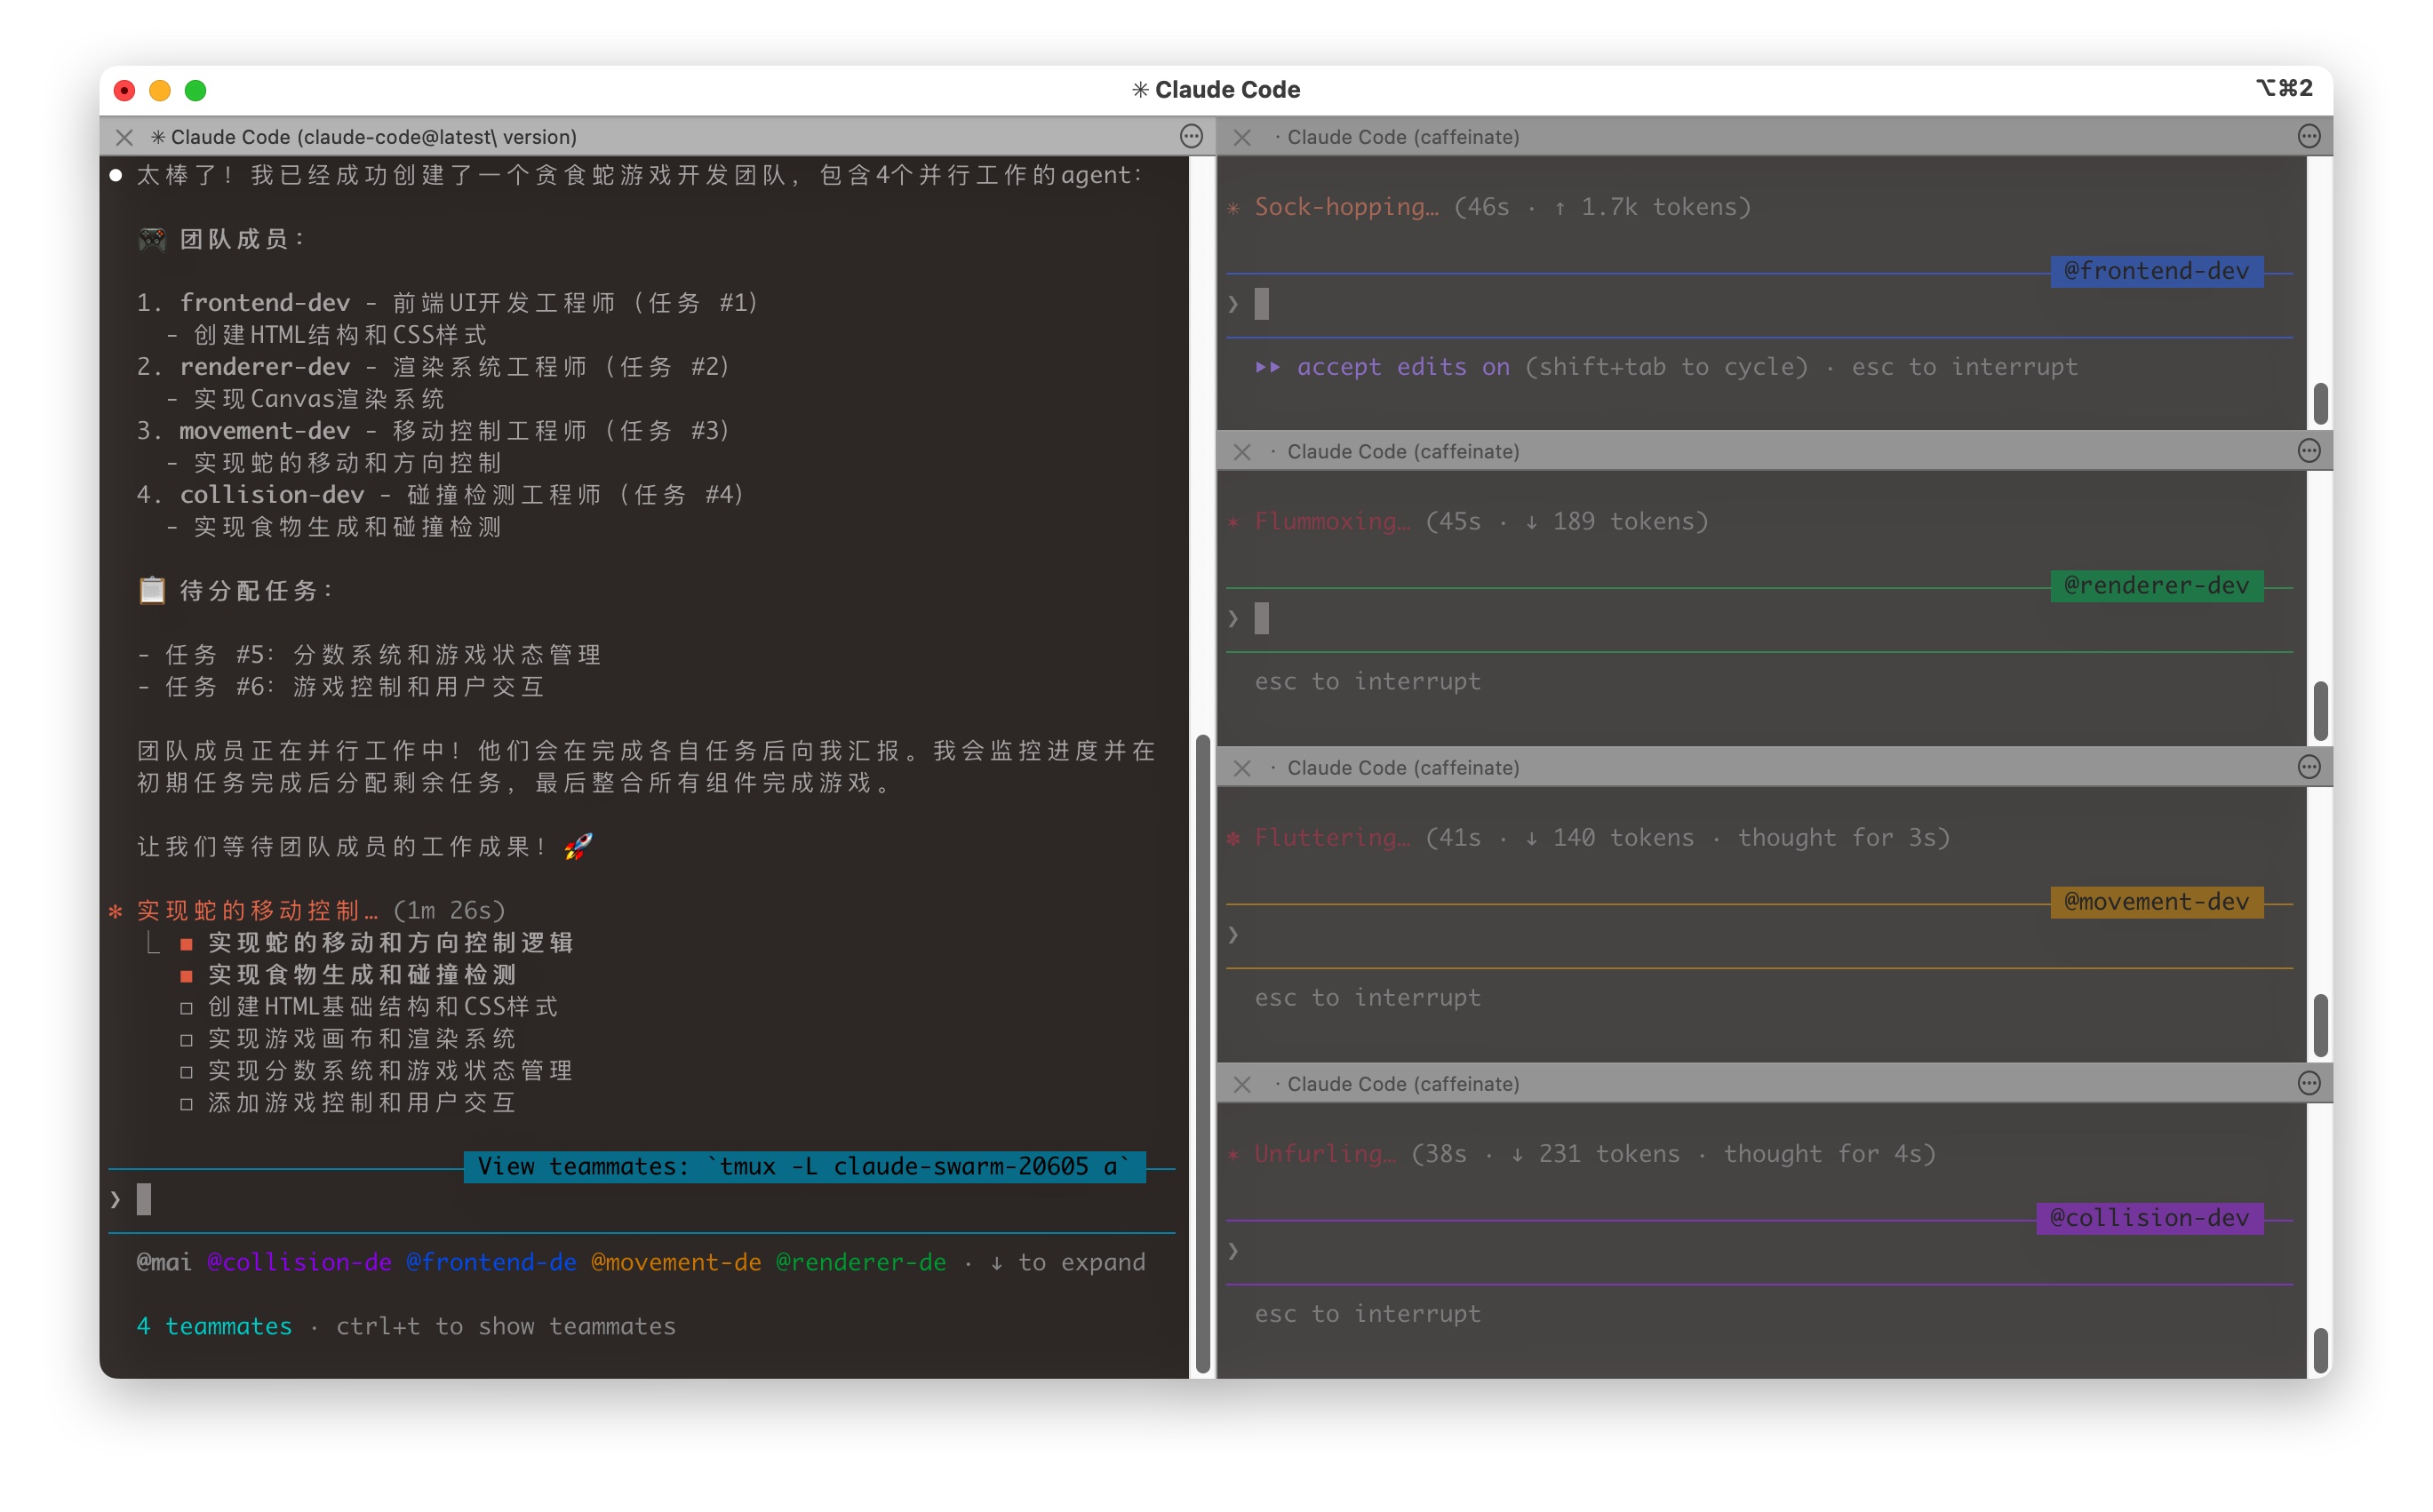
Task: Open options menu of the movement-dev pane
Action: (2309, 768)
